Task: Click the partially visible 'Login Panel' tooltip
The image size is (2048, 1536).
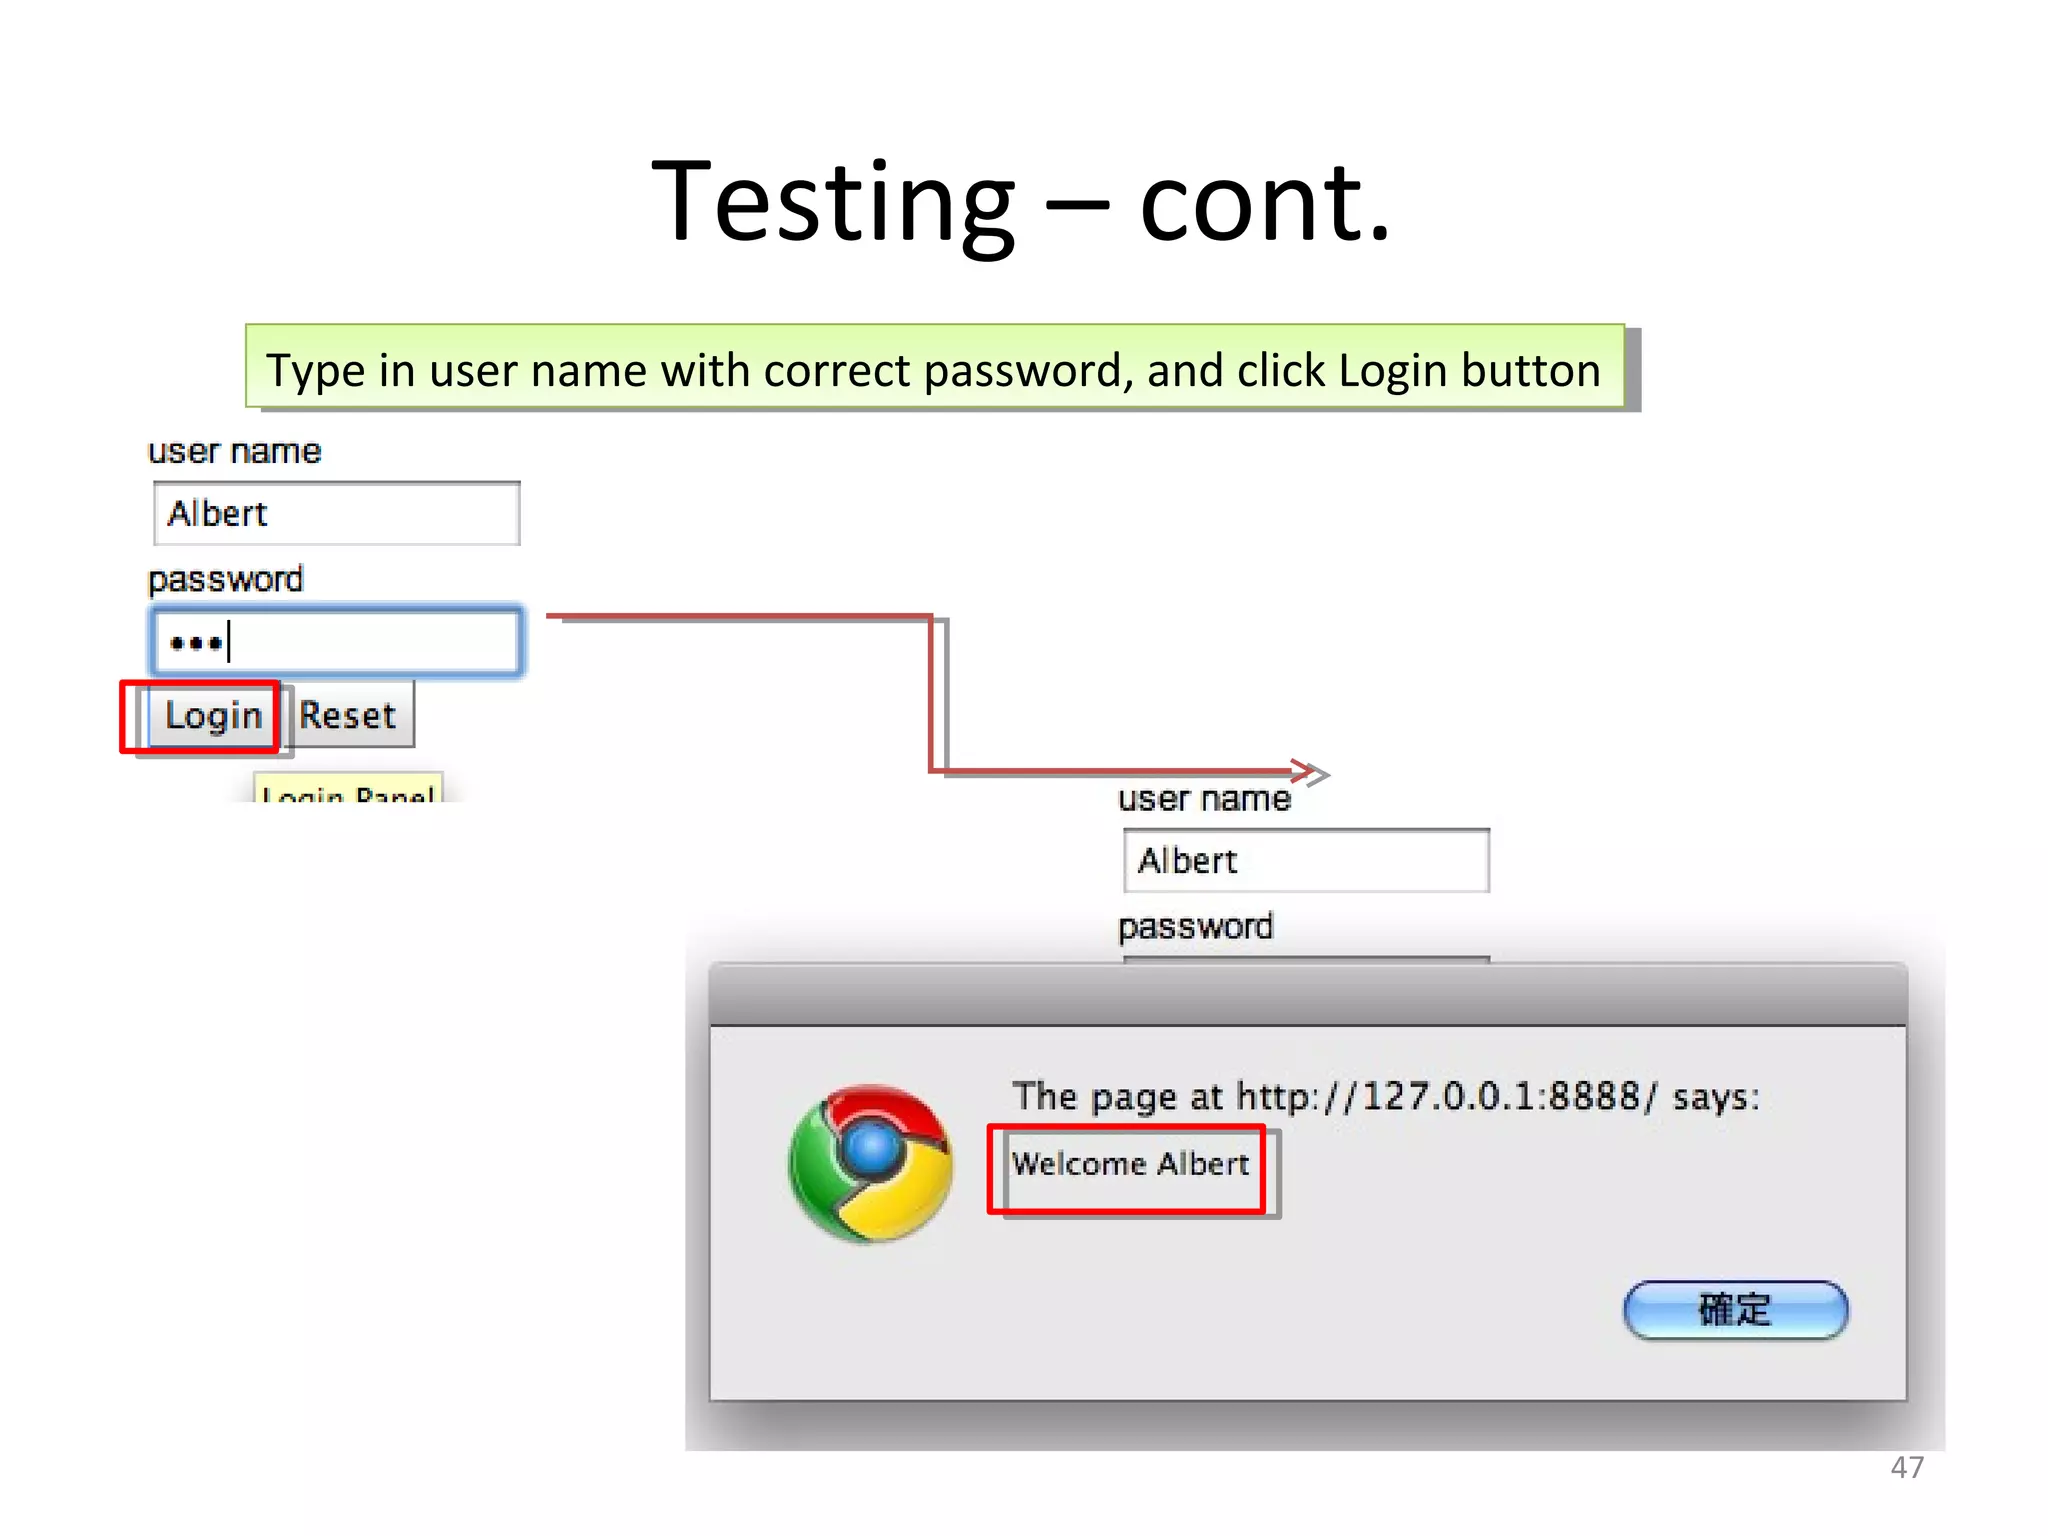Action: 348,787
